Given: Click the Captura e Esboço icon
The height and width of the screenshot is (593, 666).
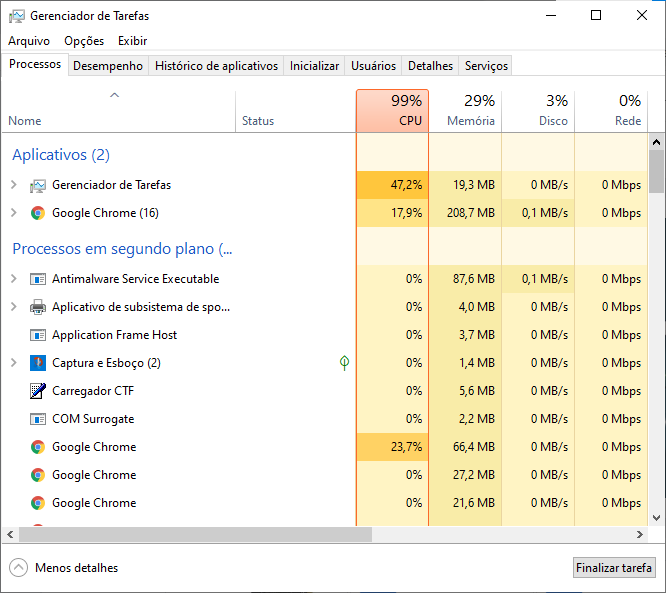Looking at the screenshot, I should tap(38, 363).
